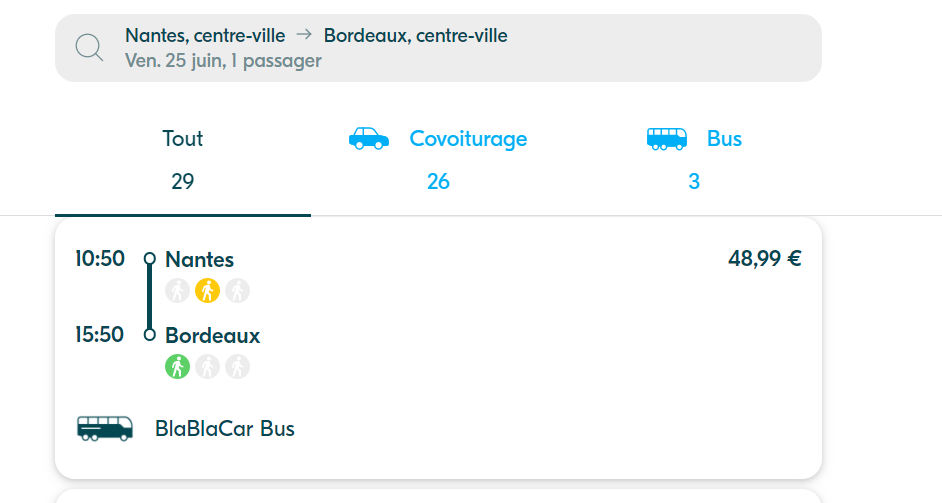Click last grey walking icon under Bordeaux
This screenshot has height=503, width=942.
pyautogui.click(x=237, y=367)
